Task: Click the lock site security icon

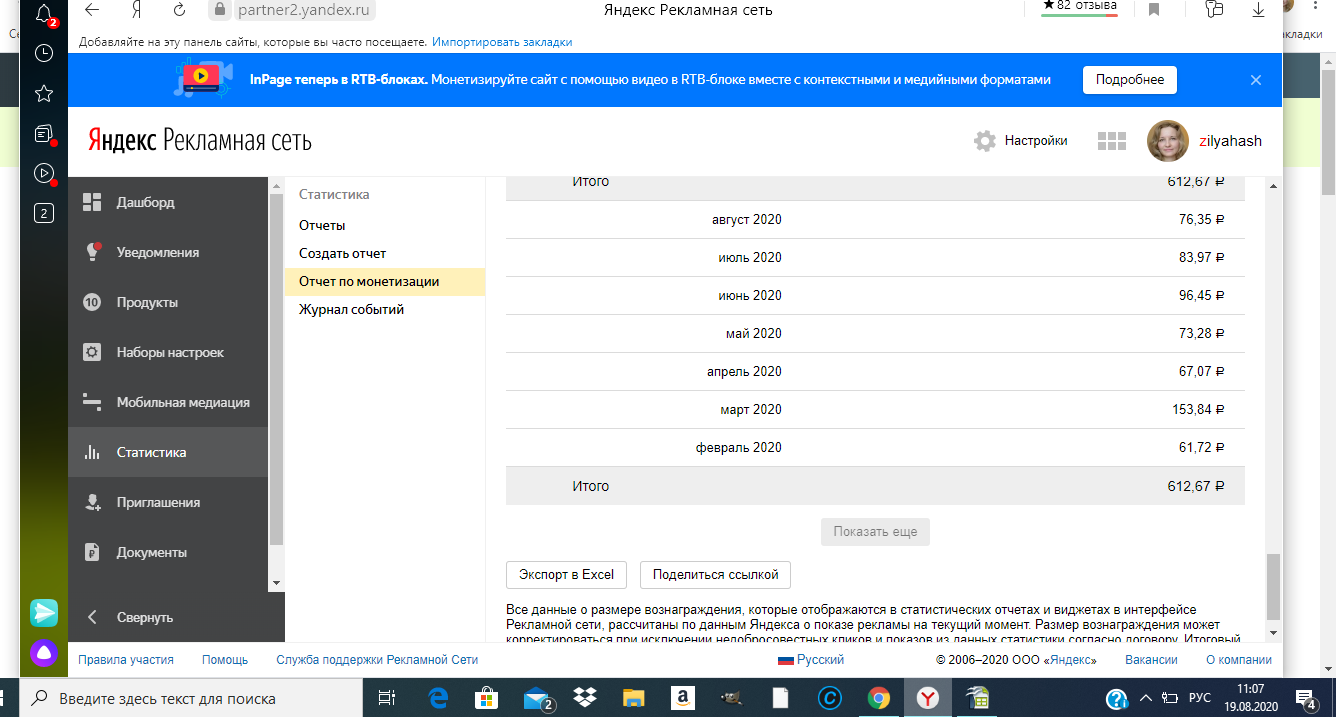Action: point(220,10)
